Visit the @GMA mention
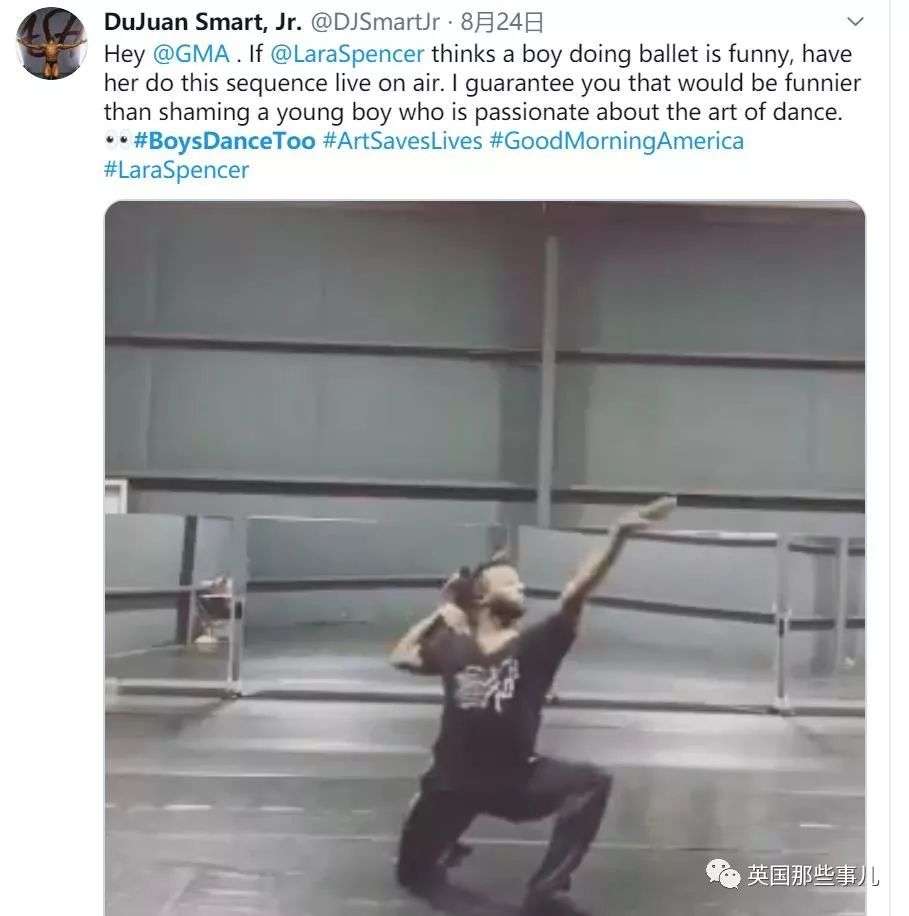The width and height of the screenshot is (909, 916). pos(191,54)
